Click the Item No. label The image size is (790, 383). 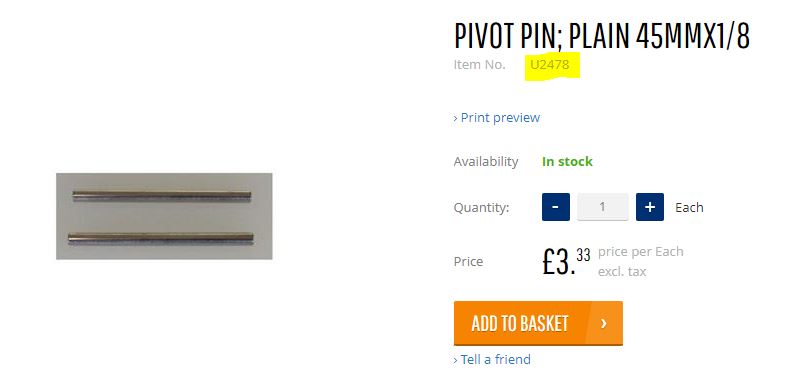click(x=479, y=65)
